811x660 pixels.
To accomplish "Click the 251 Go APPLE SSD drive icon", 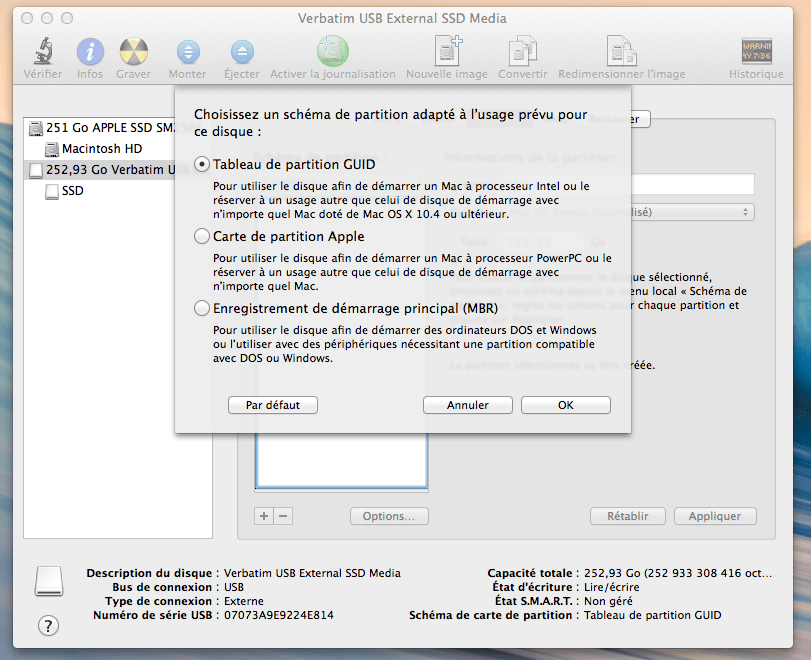I will coord(36,128).
